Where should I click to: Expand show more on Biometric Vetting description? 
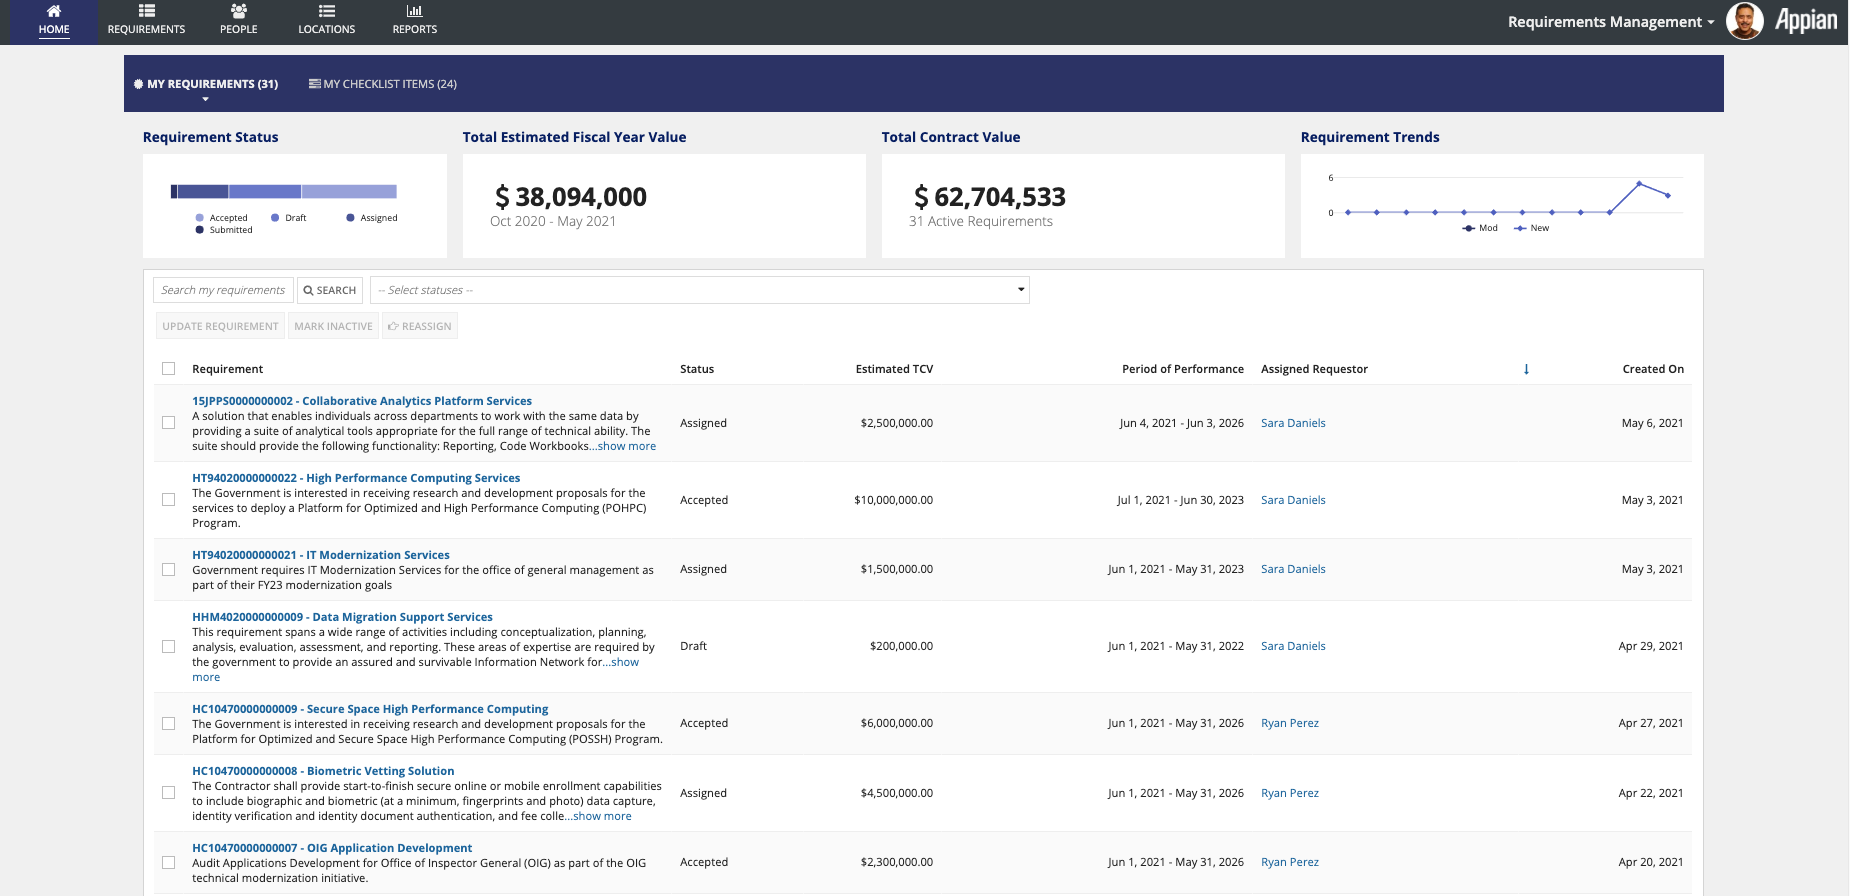[602, 816]
